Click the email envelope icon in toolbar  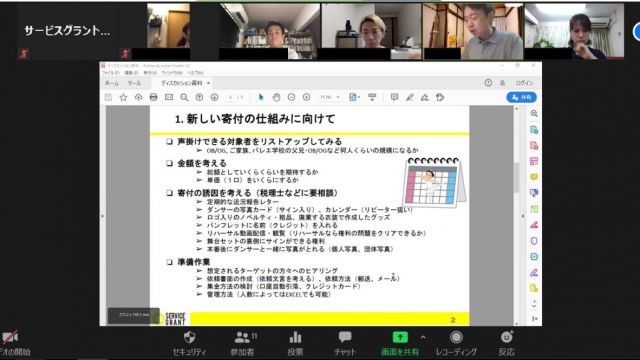(x=169, y=97)
